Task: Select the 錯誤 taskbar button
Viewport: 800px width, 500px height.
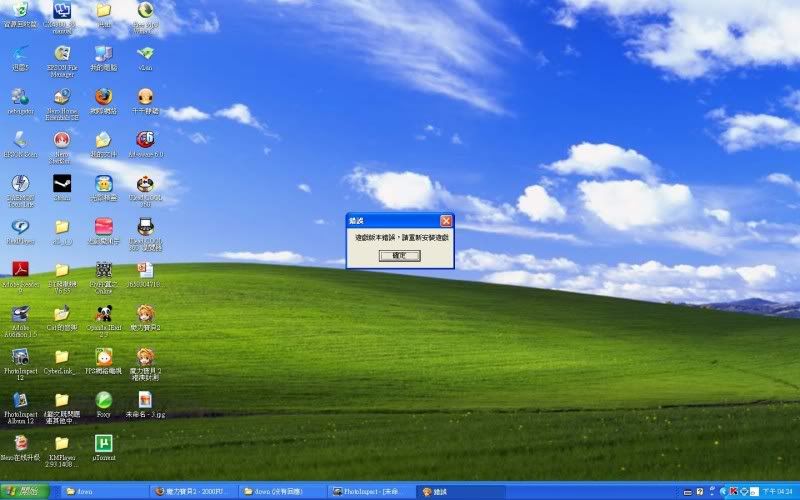Action: tap(459, 491)
